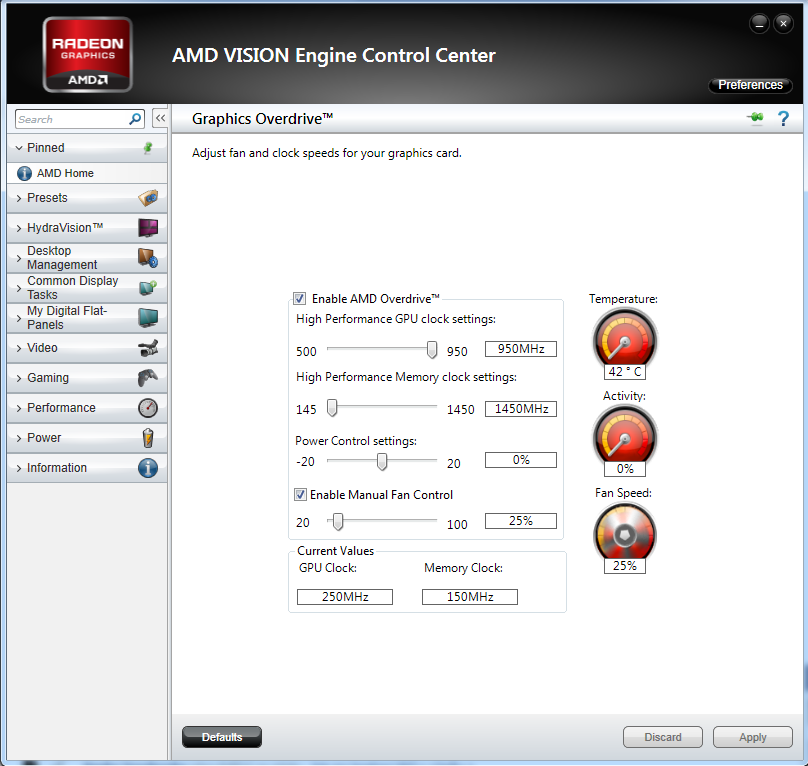
Task: Collapse the sidebar with the double-arrow button
Action: (160, 119)
